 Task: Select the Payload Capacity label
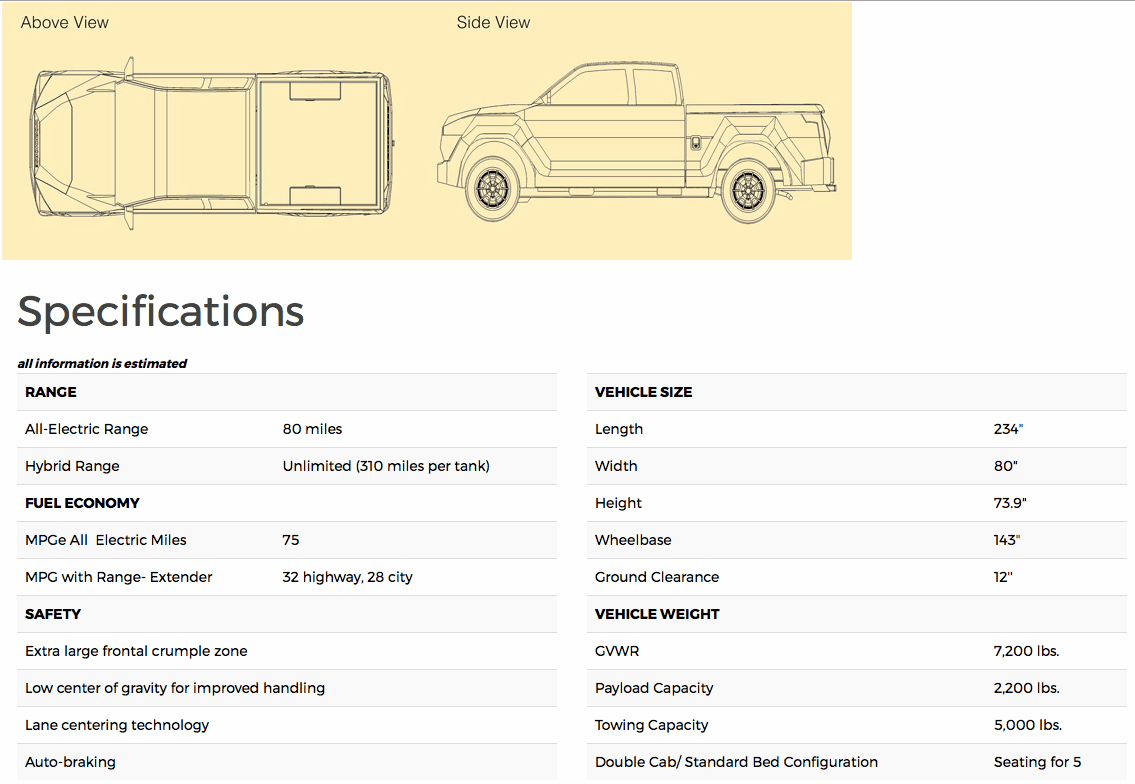[x=654, y=688]
